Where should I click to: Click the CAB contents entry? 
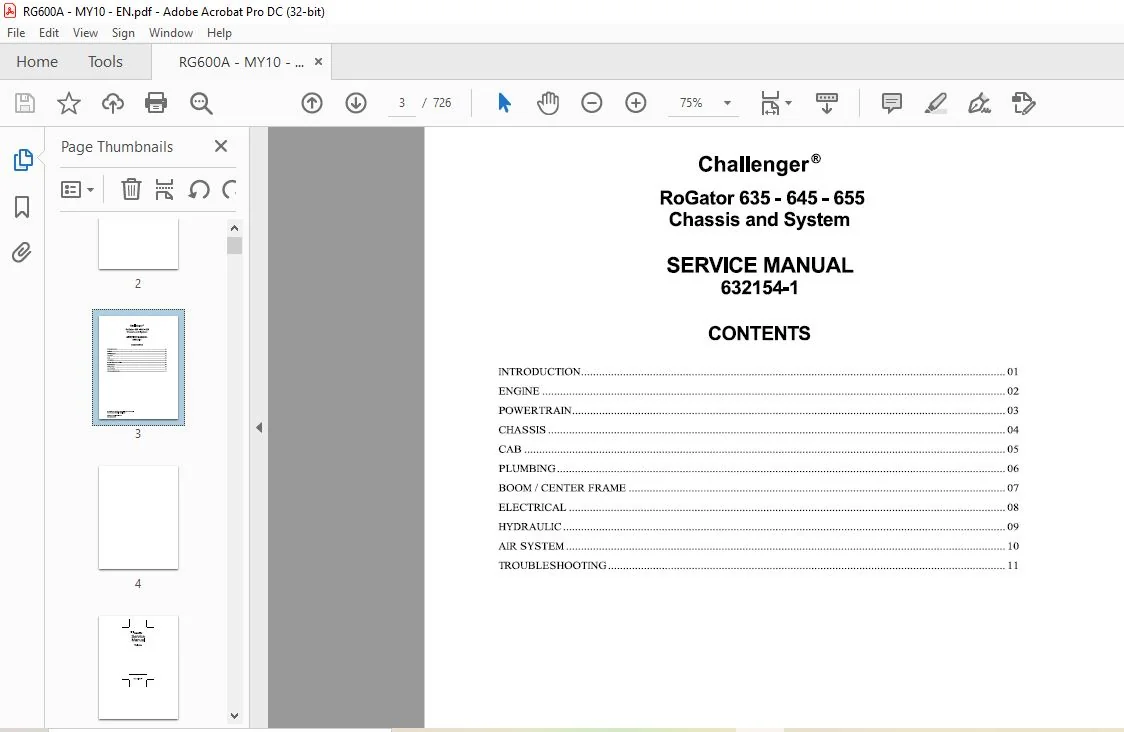click(x=758, y=450)
